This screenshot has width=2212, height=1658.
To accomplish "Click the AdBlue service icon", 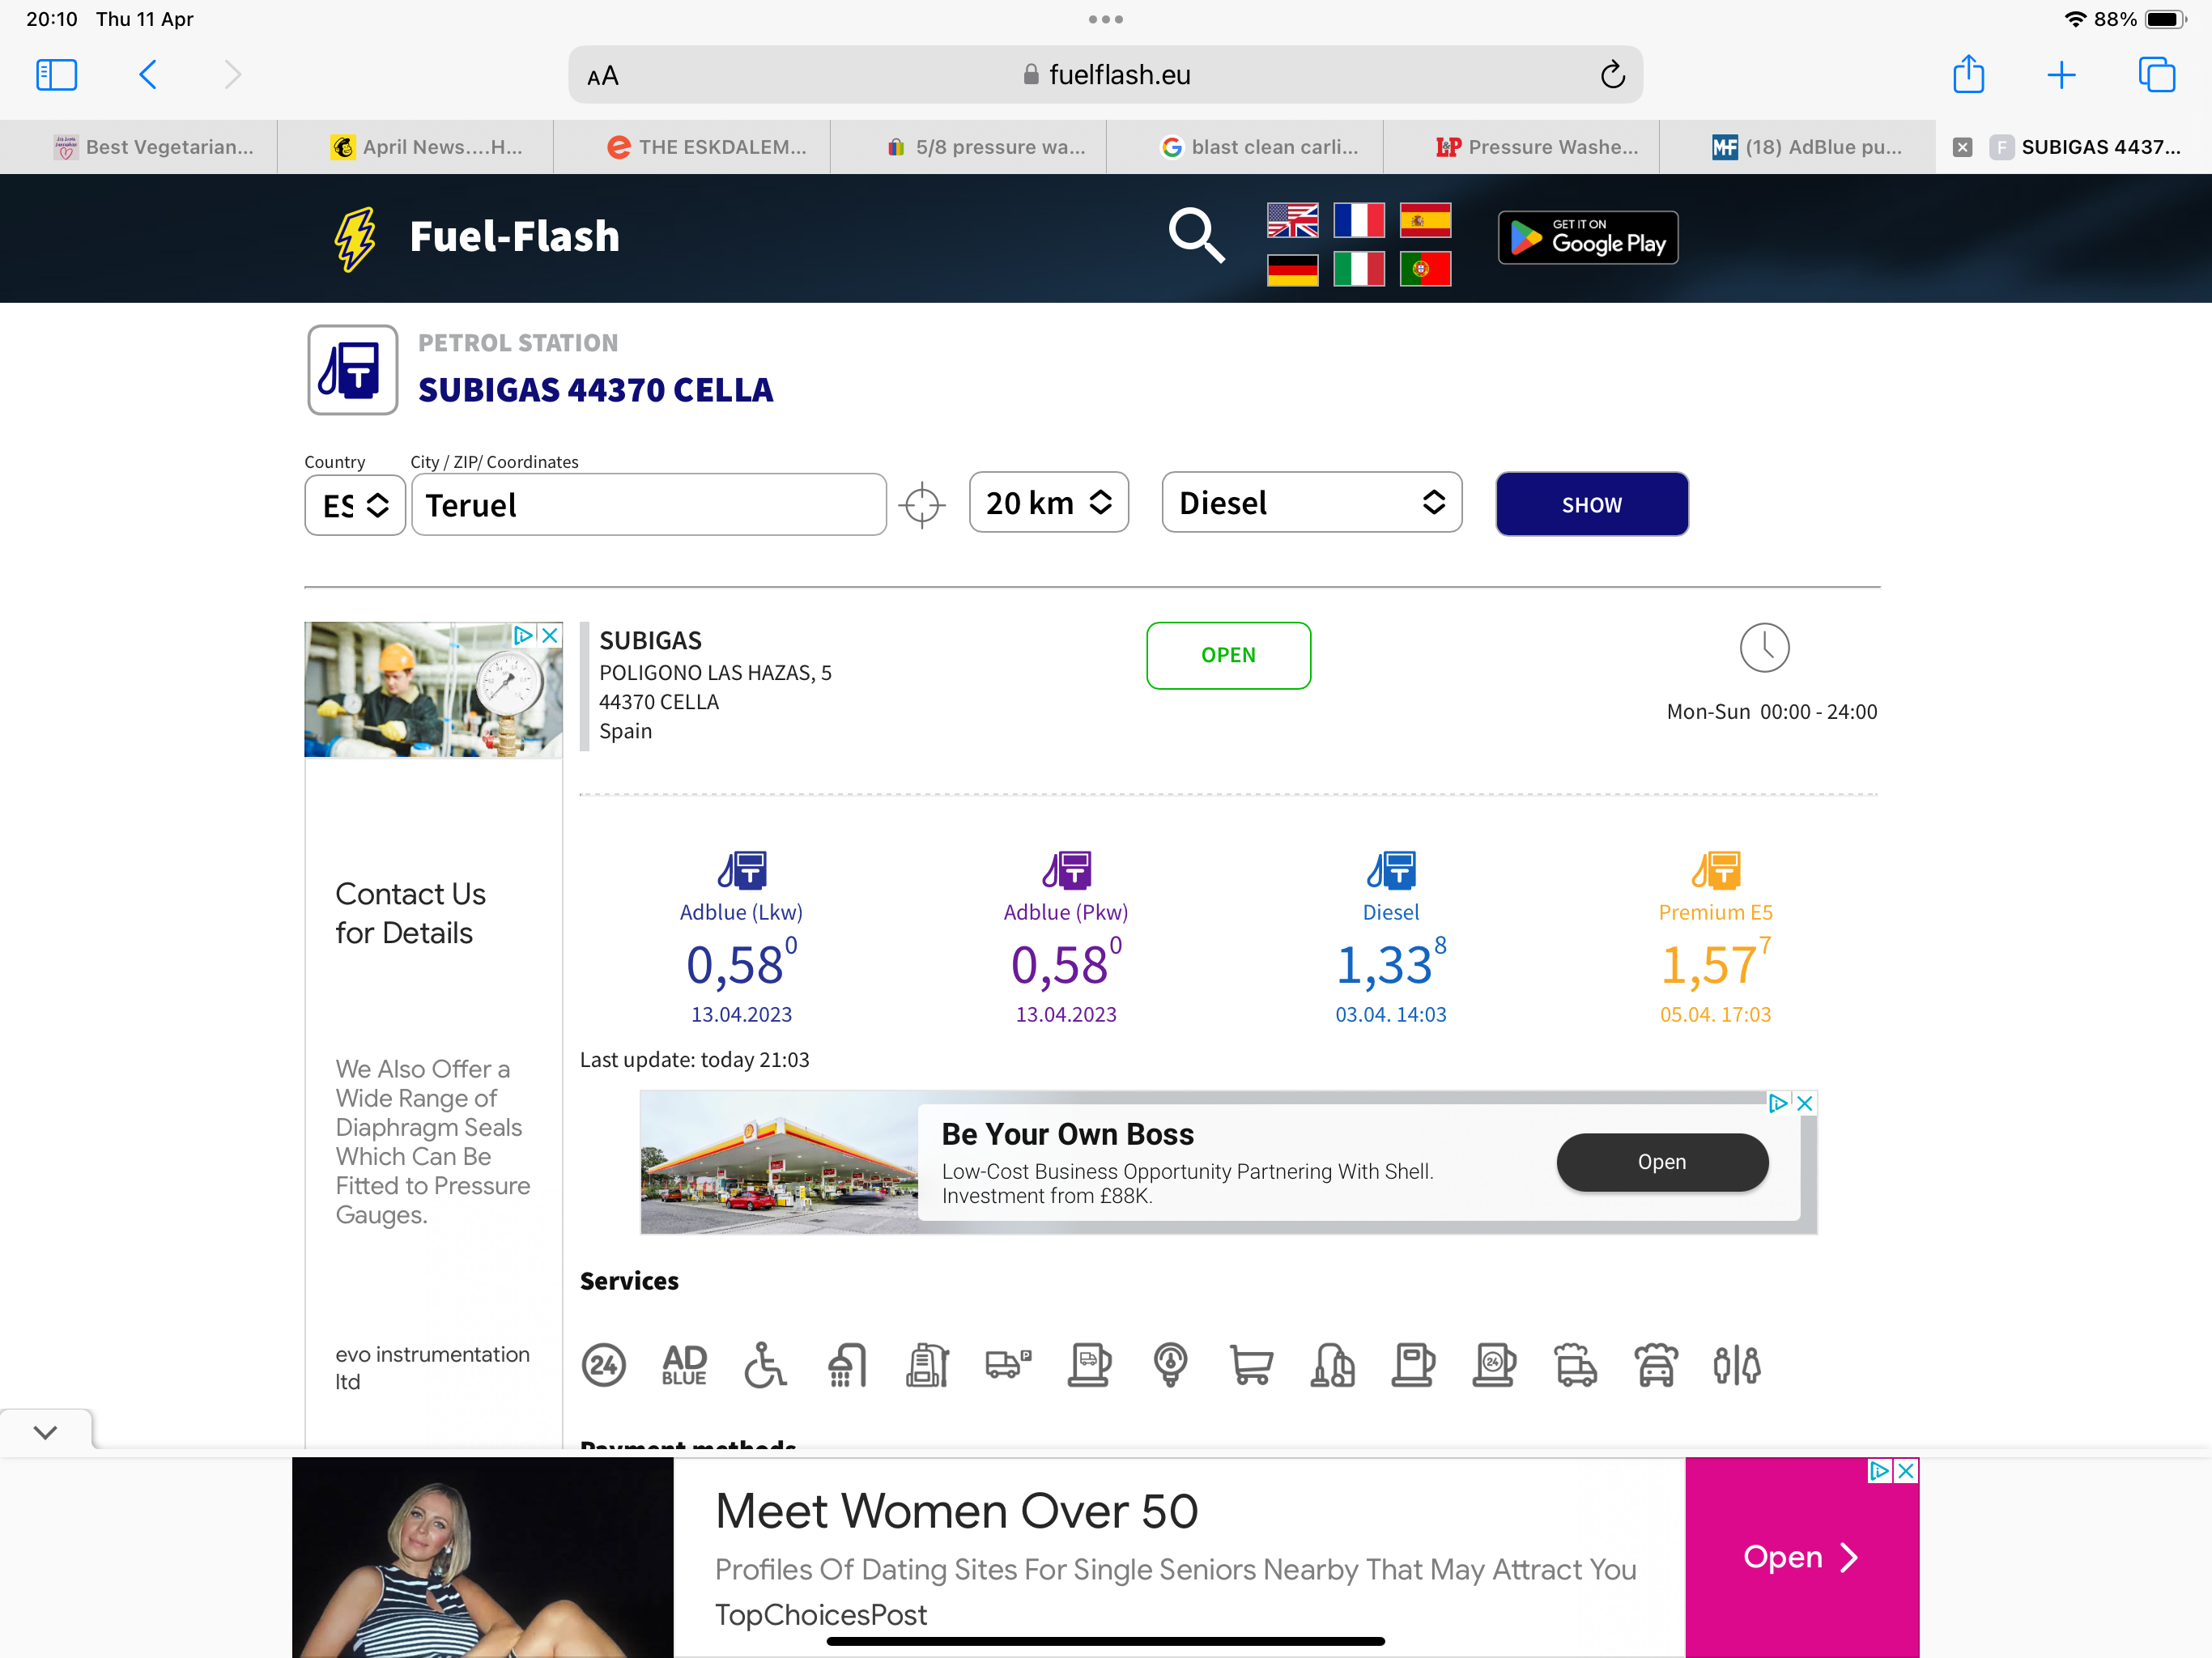I will tap(684, 1365).
